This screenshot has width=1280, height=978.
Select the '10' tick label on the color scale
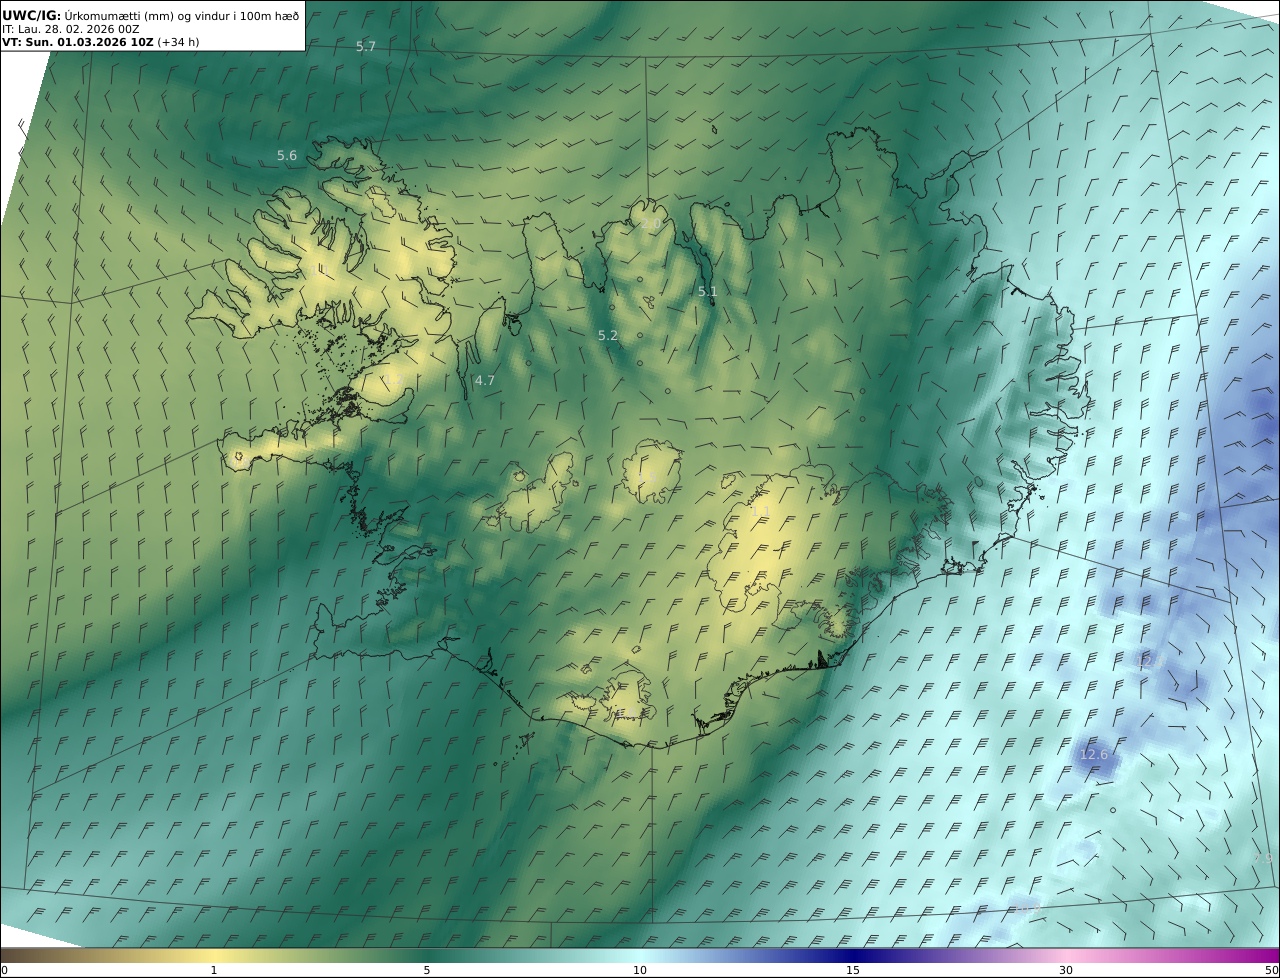tap(640, 971)
